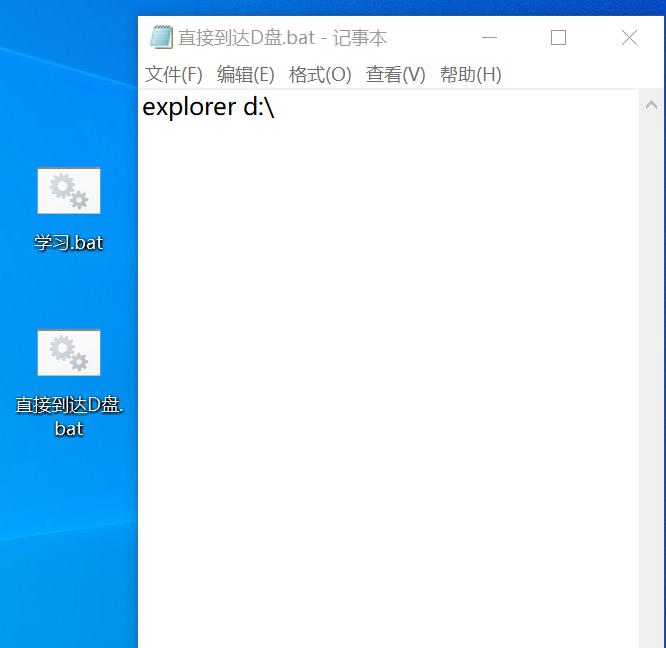Open the 查看(V) menu in Notepad
Image resolution: width=666 pixels, height=648 pixels.
coord(395,75)
